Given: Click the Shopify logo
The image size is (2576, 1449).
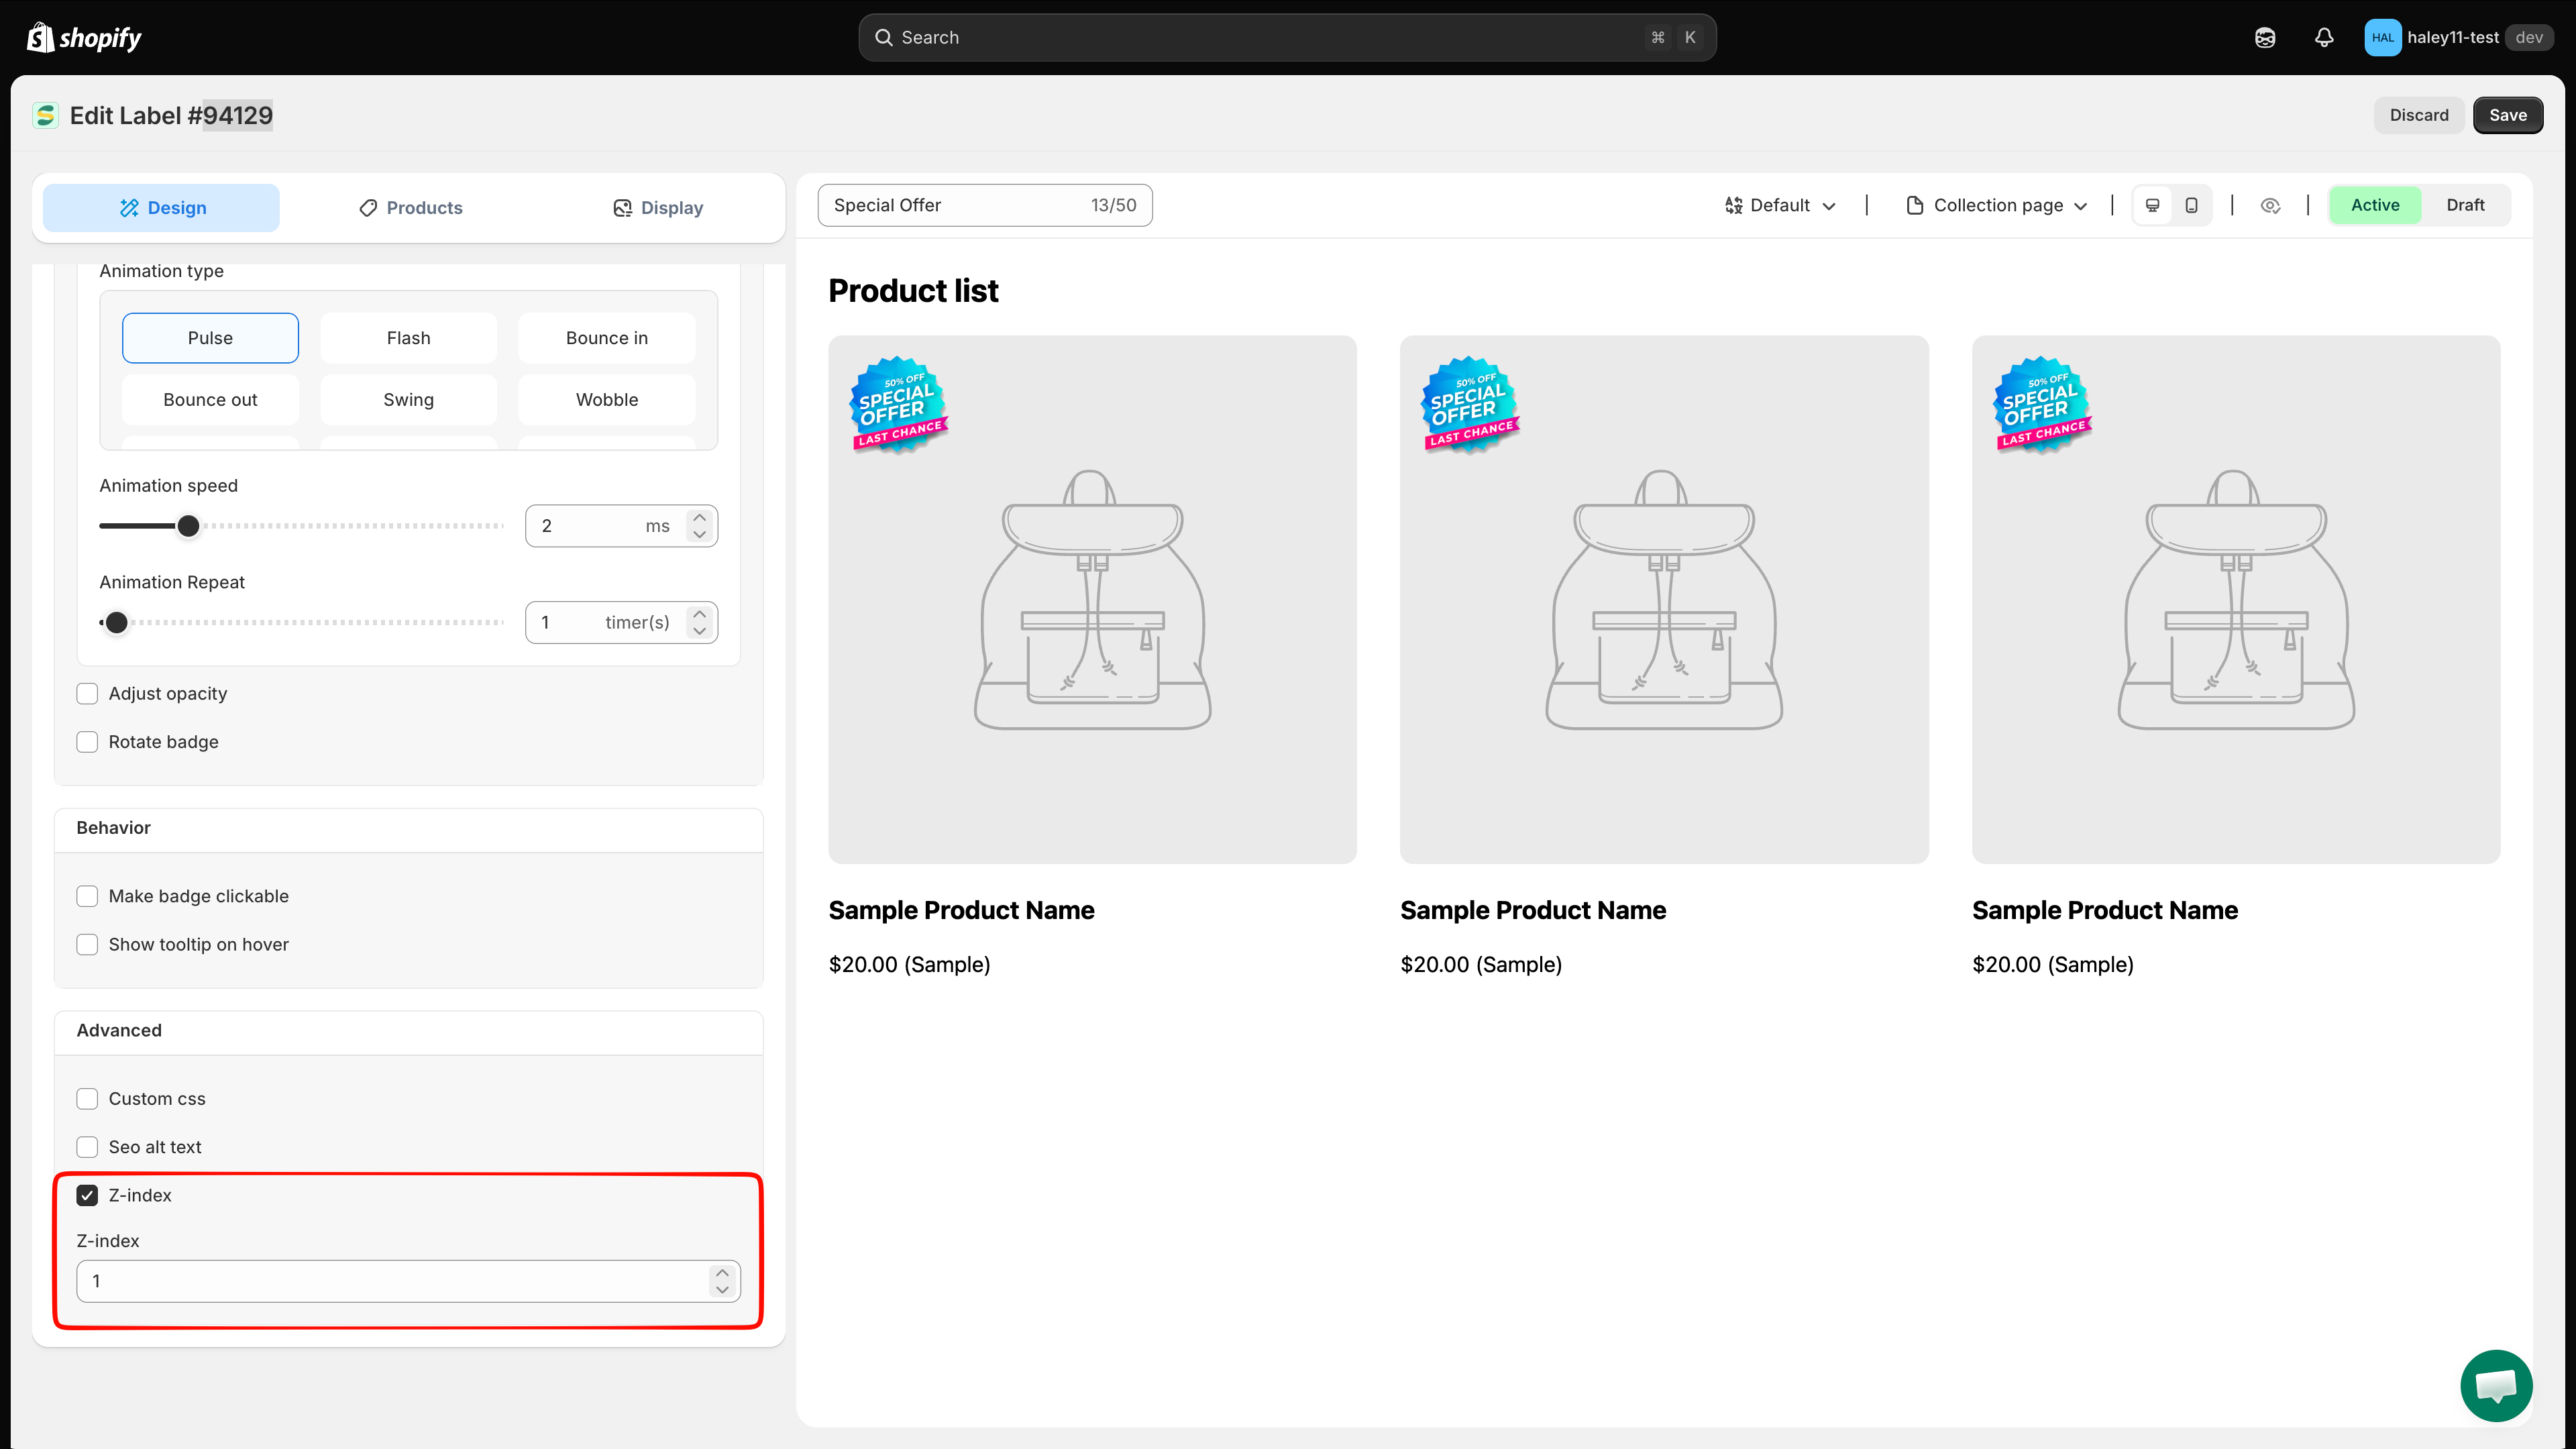Looking at the screenshot, I should [84, 37].
